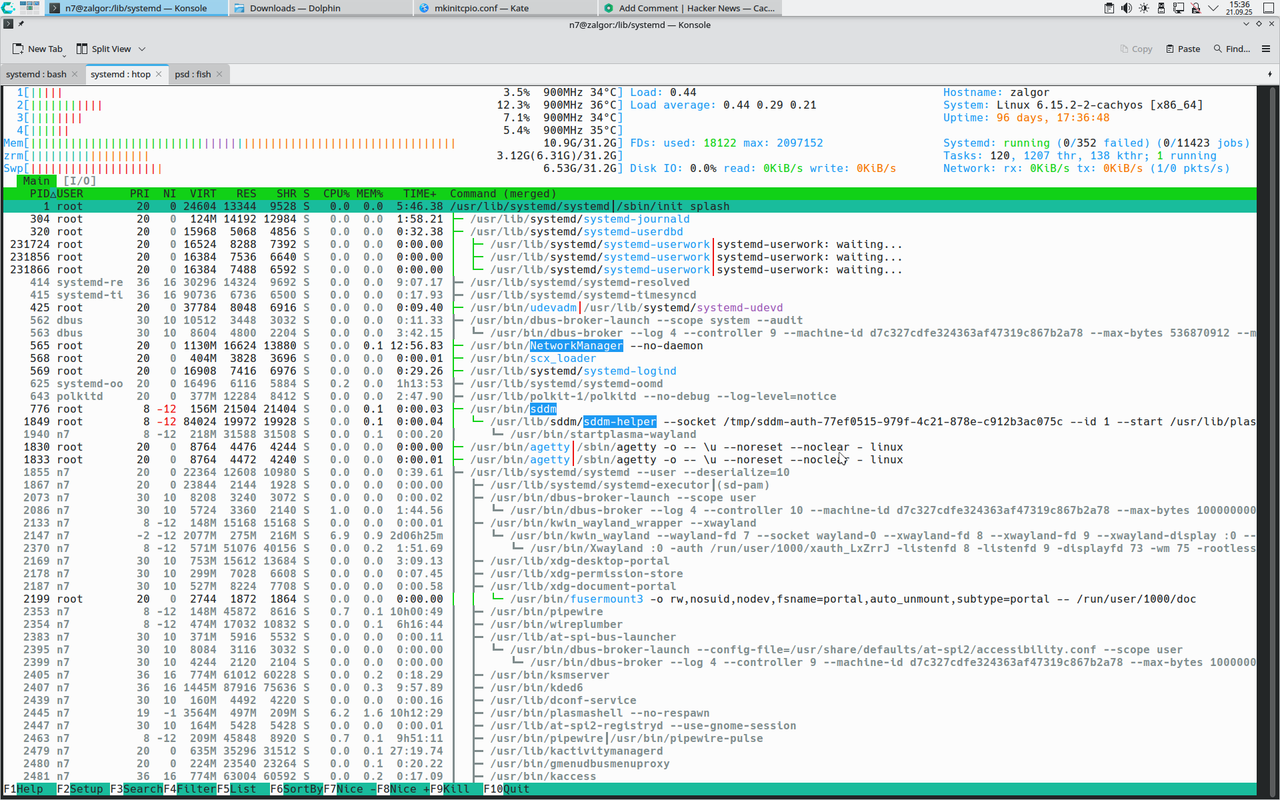
Task: Click the clock showing 15:36
Action: click(1241, 7)
